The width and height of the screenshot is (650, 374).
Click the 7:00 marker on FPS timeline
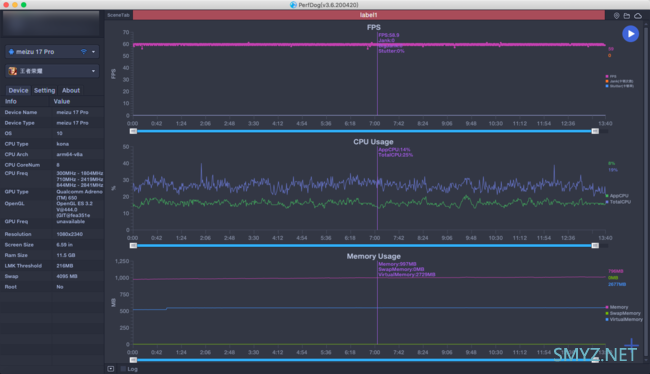click(x=375, y=124)
